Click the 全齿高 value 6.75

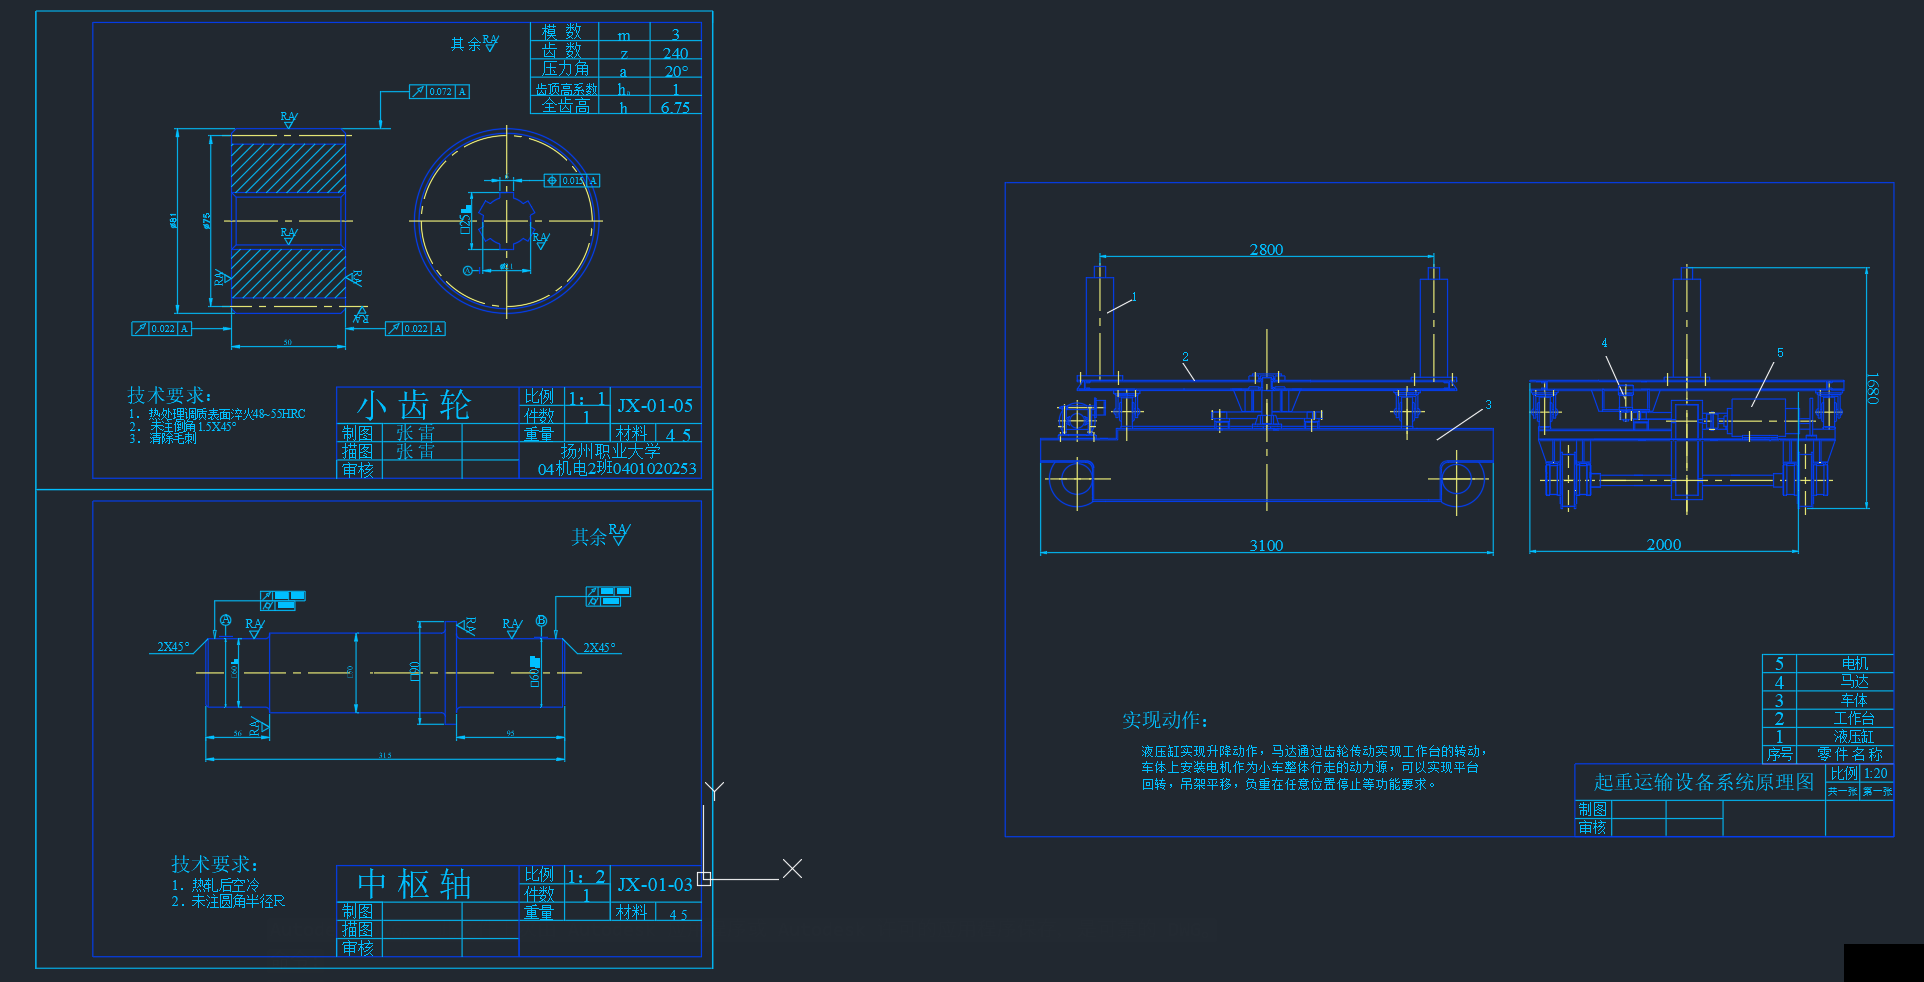coord(675,107)
